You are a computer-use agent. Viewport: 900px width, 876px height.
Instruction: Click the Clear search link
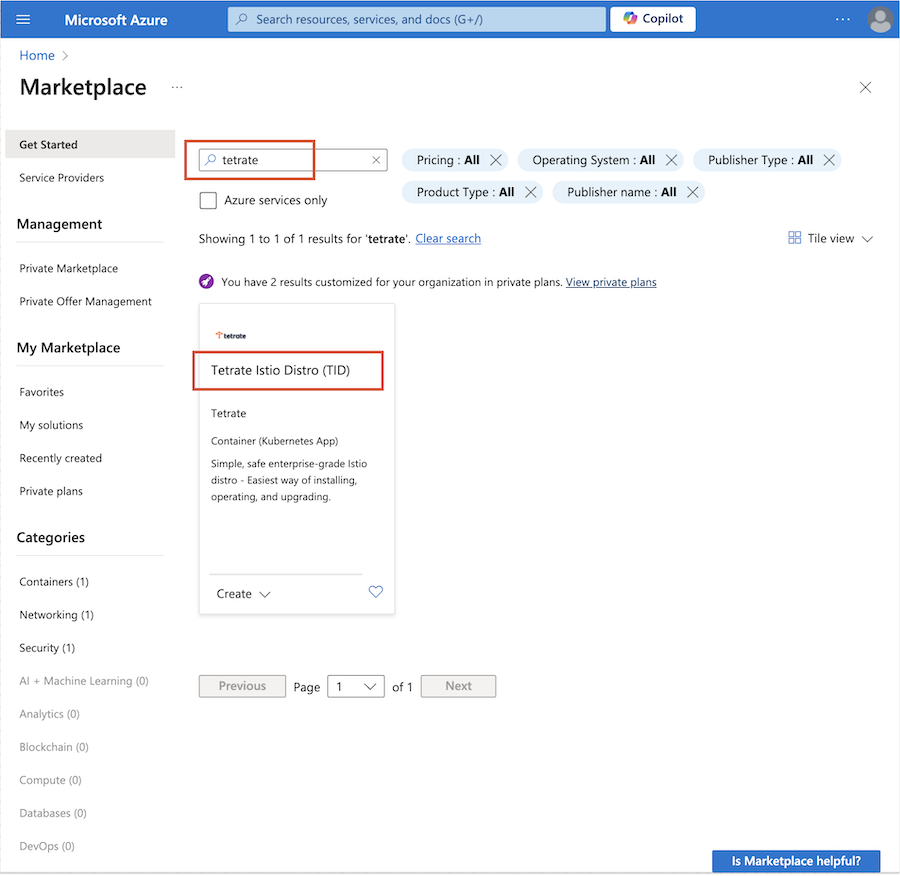448,239
